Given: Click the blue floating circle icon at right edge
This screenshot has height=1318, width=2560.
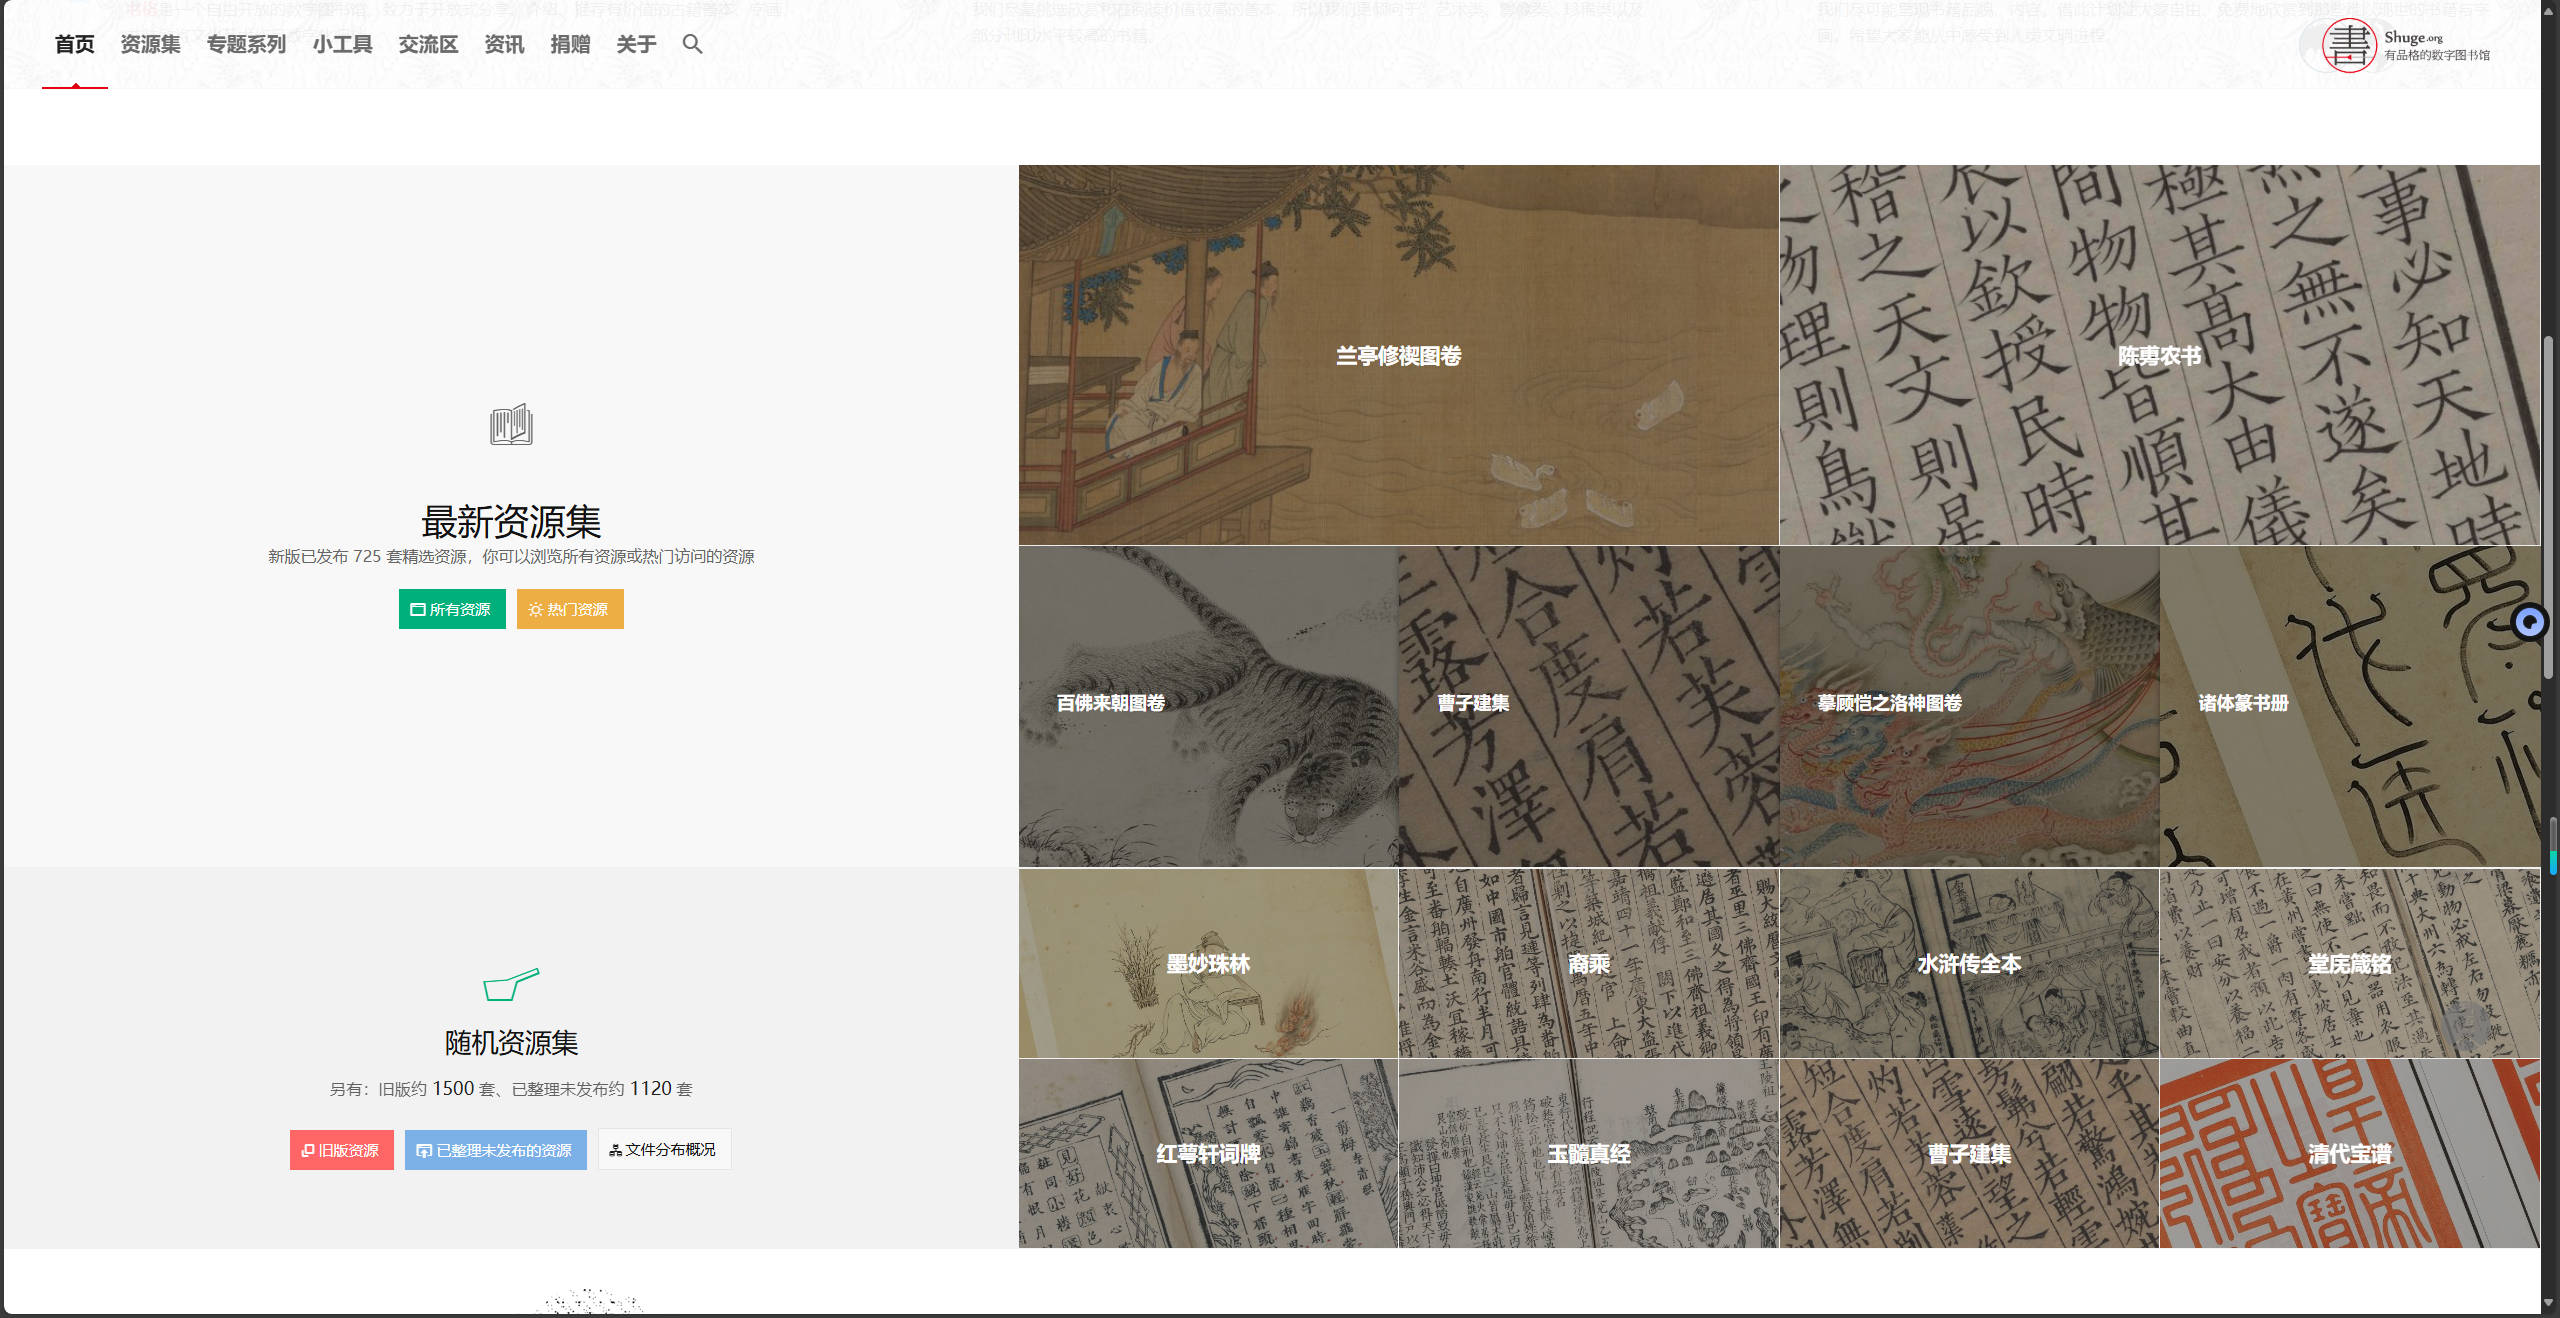Looking at the screenshot, I should point(2530,622).
